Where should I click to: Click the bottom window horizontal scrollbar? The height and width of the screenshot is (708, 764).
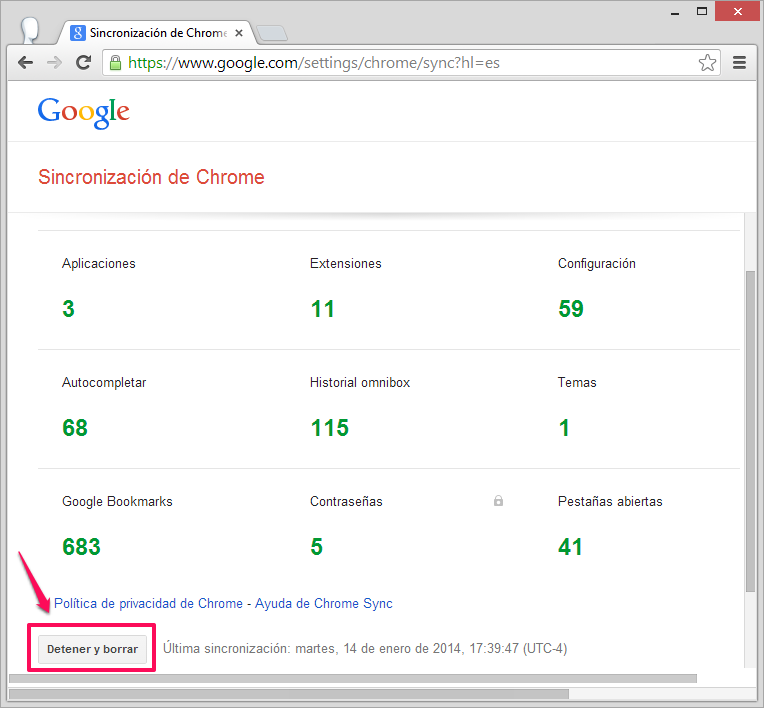288,694
